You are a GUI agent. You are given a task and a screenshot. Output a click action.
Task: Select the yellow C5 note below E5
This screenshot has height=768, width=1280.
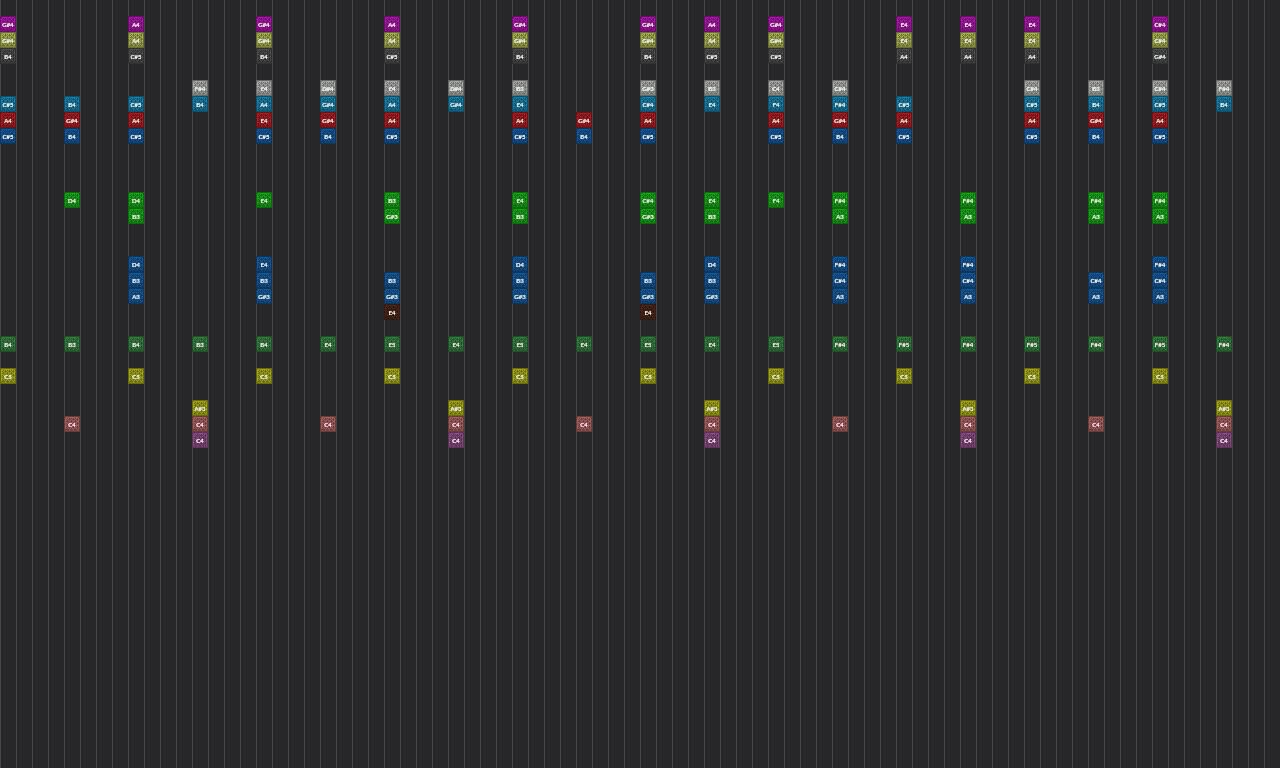[519, 376]
